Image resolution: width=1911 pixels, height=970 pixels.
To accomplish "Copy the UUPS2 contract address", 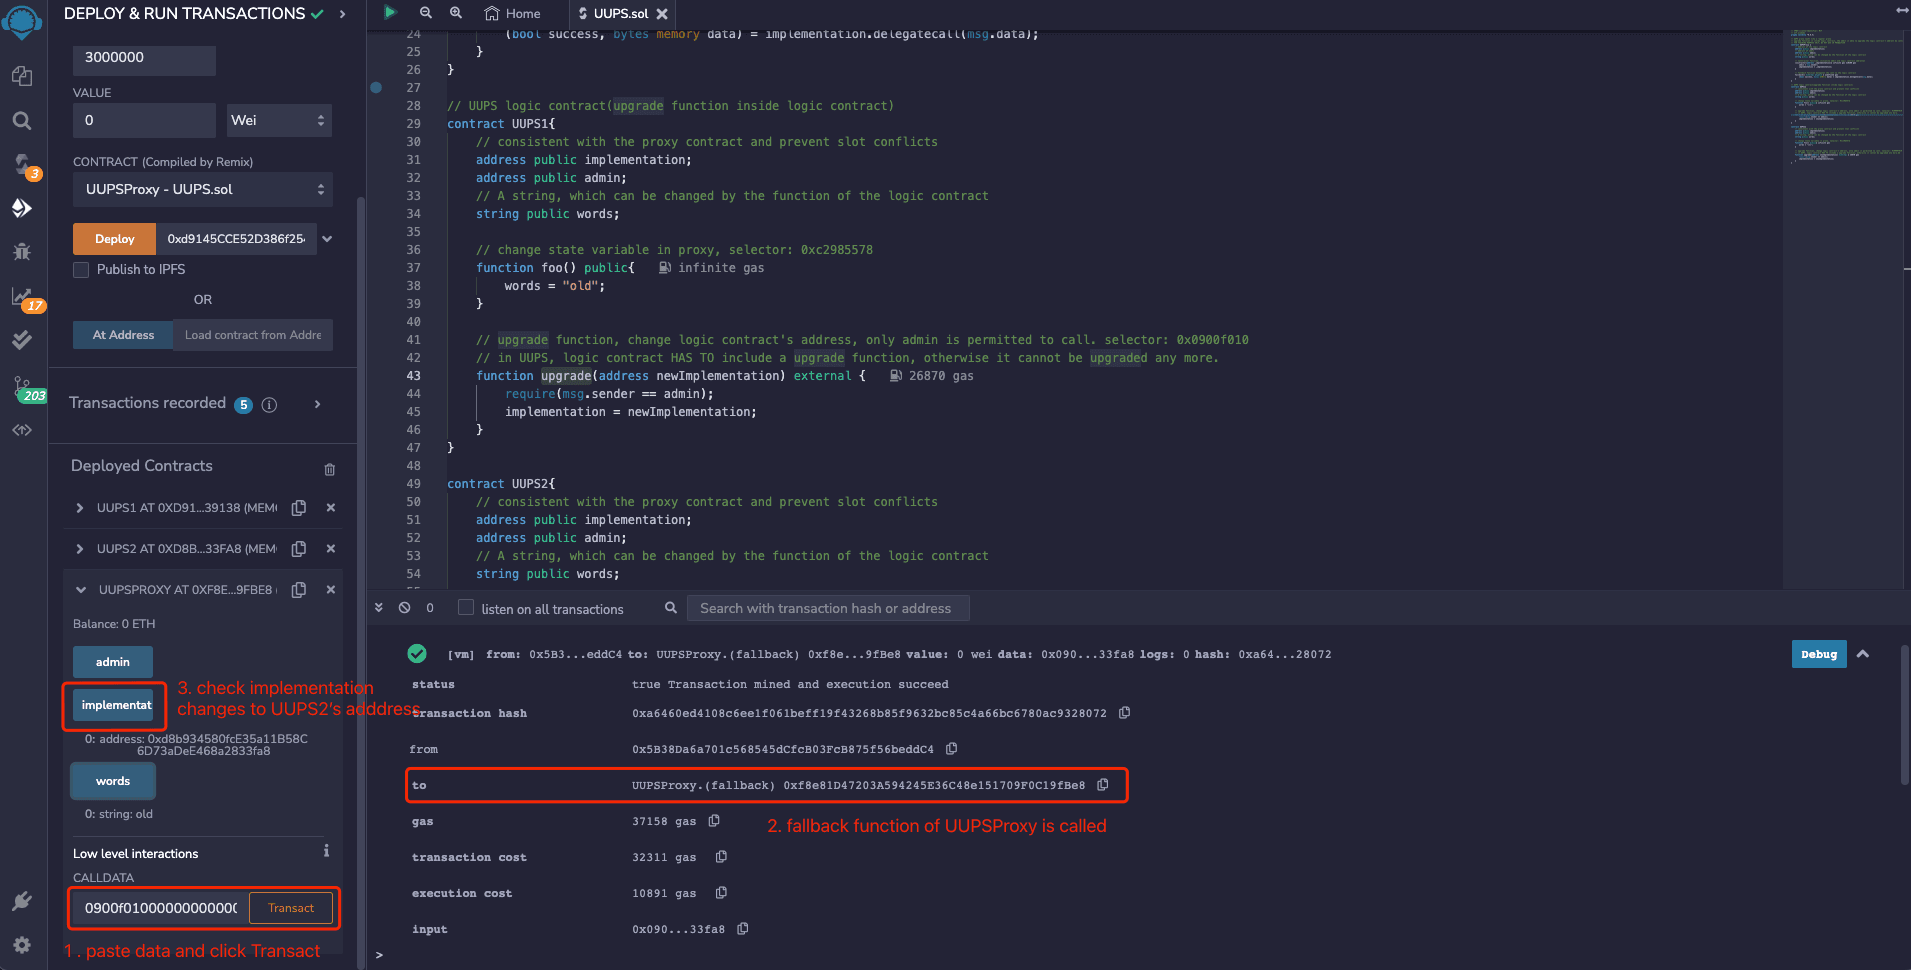I will (x=299, y=549).
